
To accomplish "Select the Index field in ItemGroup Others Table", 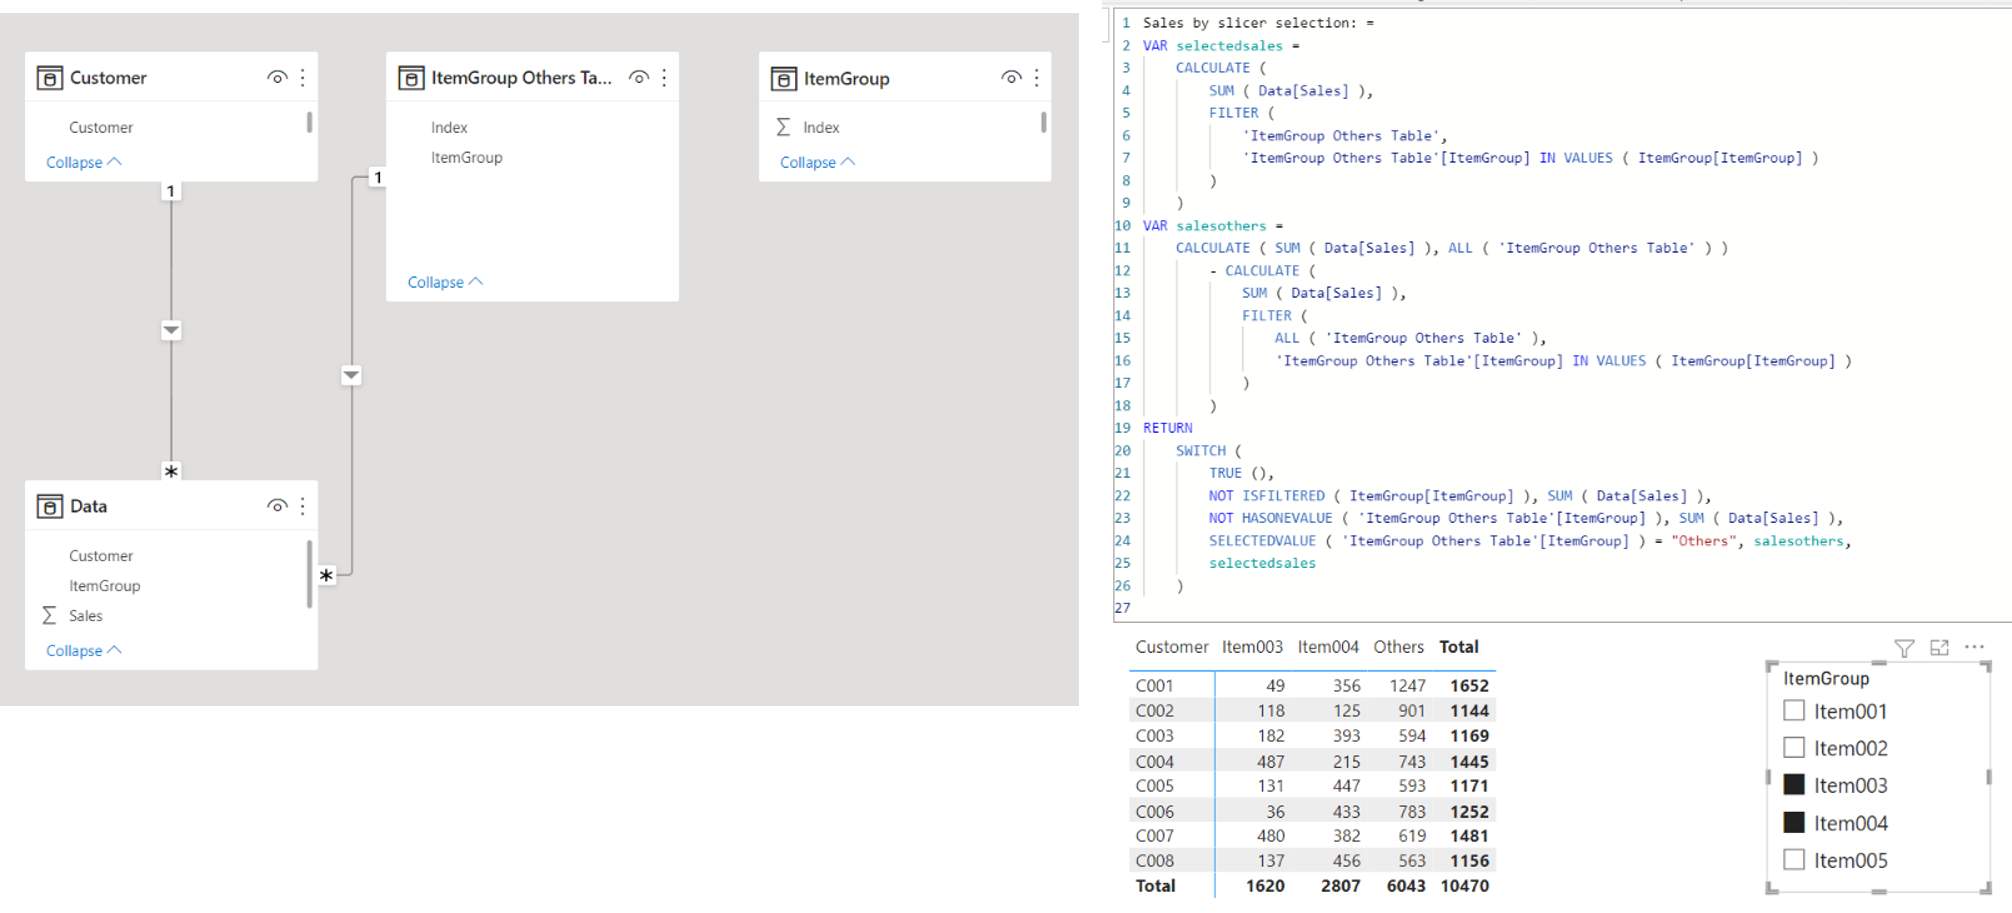I will 449,127.
